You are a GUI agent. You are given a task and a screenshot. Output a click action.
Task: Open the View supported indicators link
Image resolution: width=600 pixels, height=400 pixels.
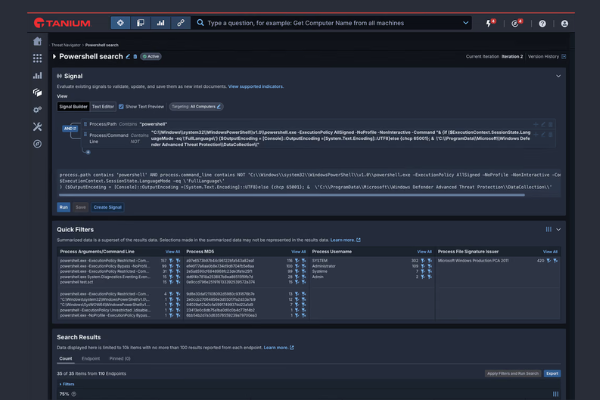256,87
